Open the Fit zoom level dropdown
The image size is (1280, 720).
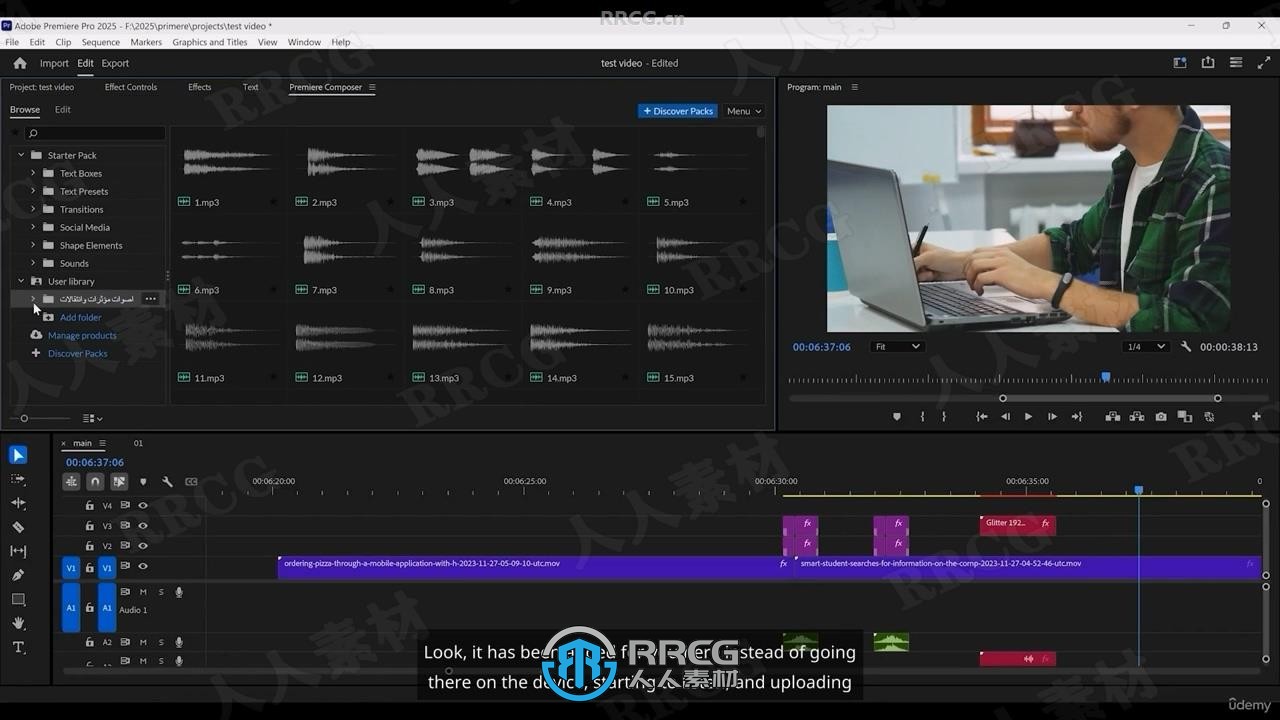coord(896,347)
